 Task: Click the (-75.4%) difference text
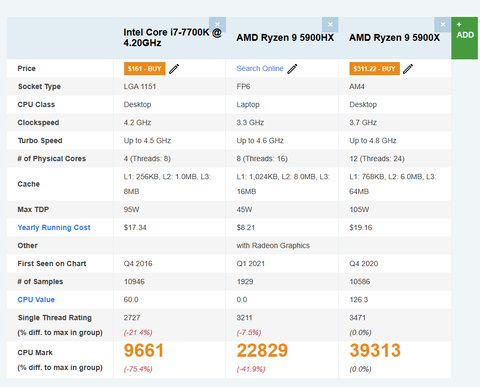[x=138, y=369]
